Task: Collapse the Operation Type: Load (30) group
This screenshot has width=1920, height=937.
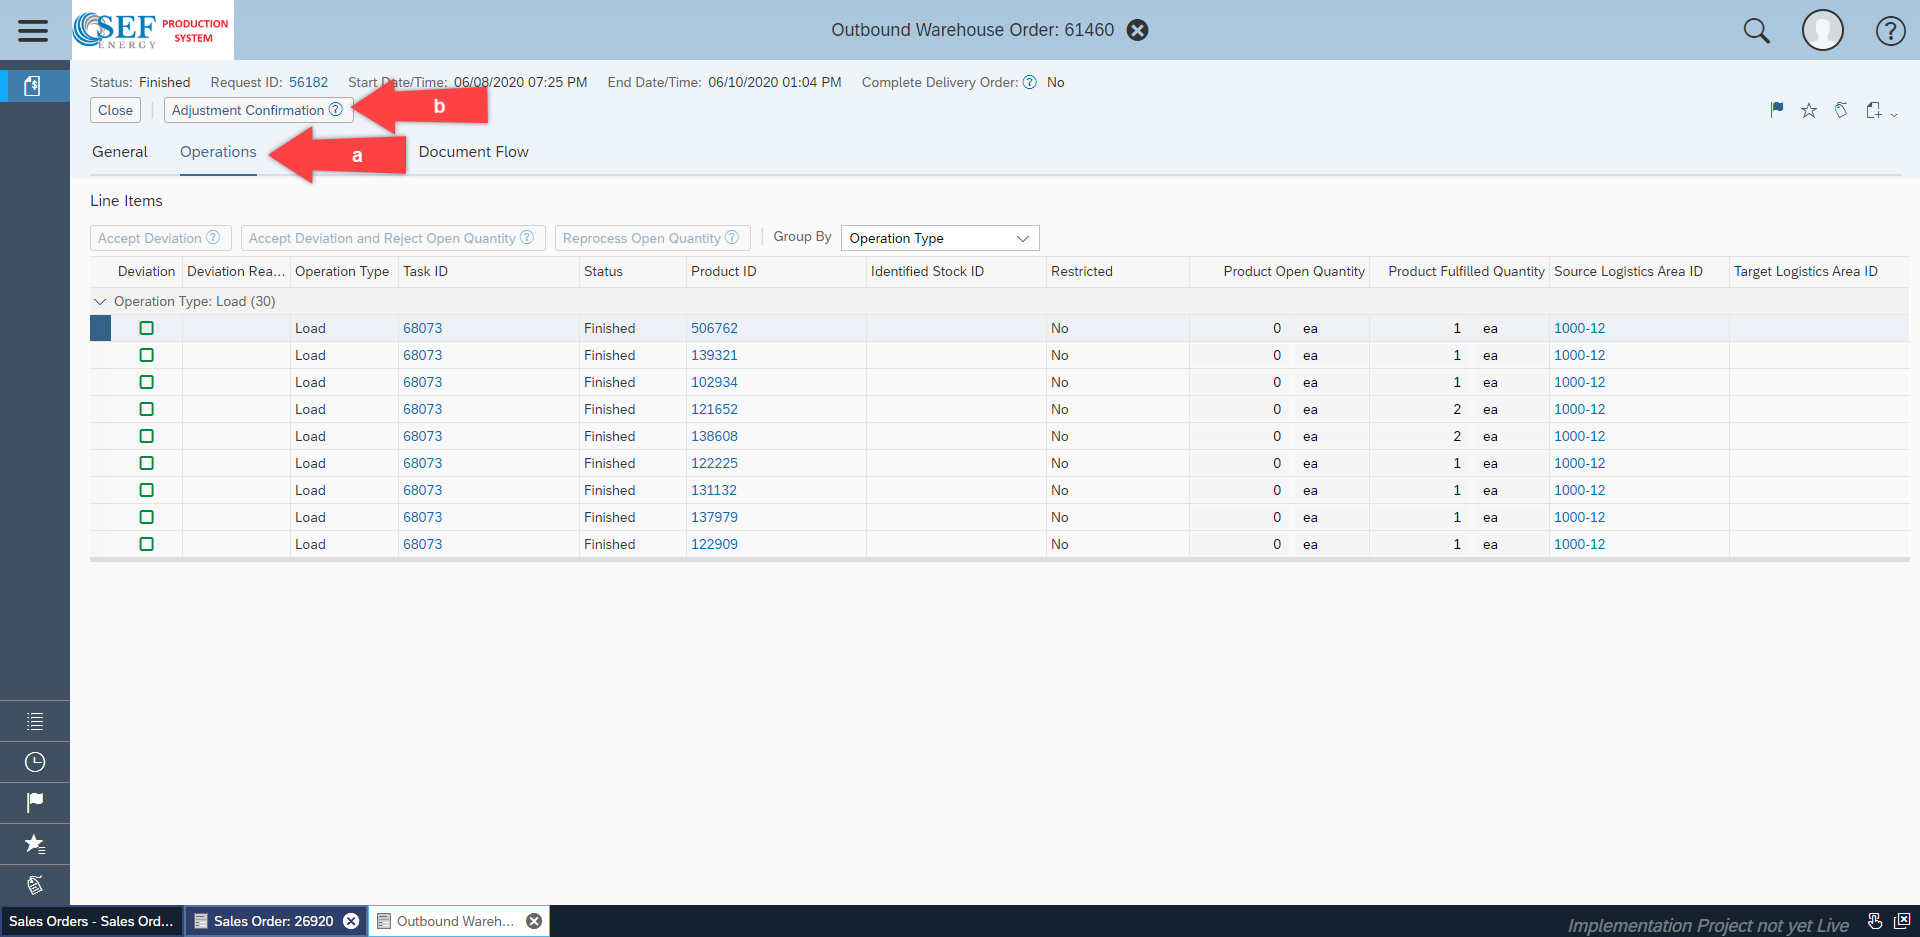Action: 100,301
